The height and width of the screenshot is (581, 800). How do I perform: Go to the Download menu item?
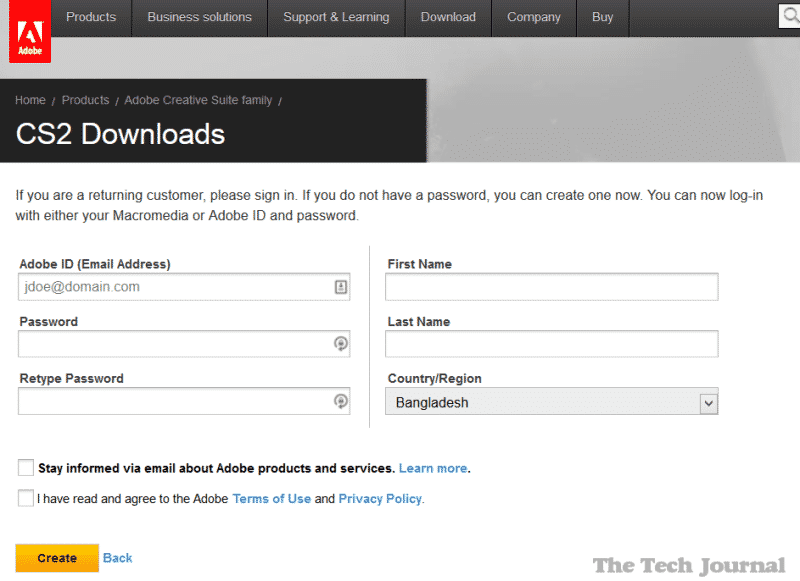448,17
